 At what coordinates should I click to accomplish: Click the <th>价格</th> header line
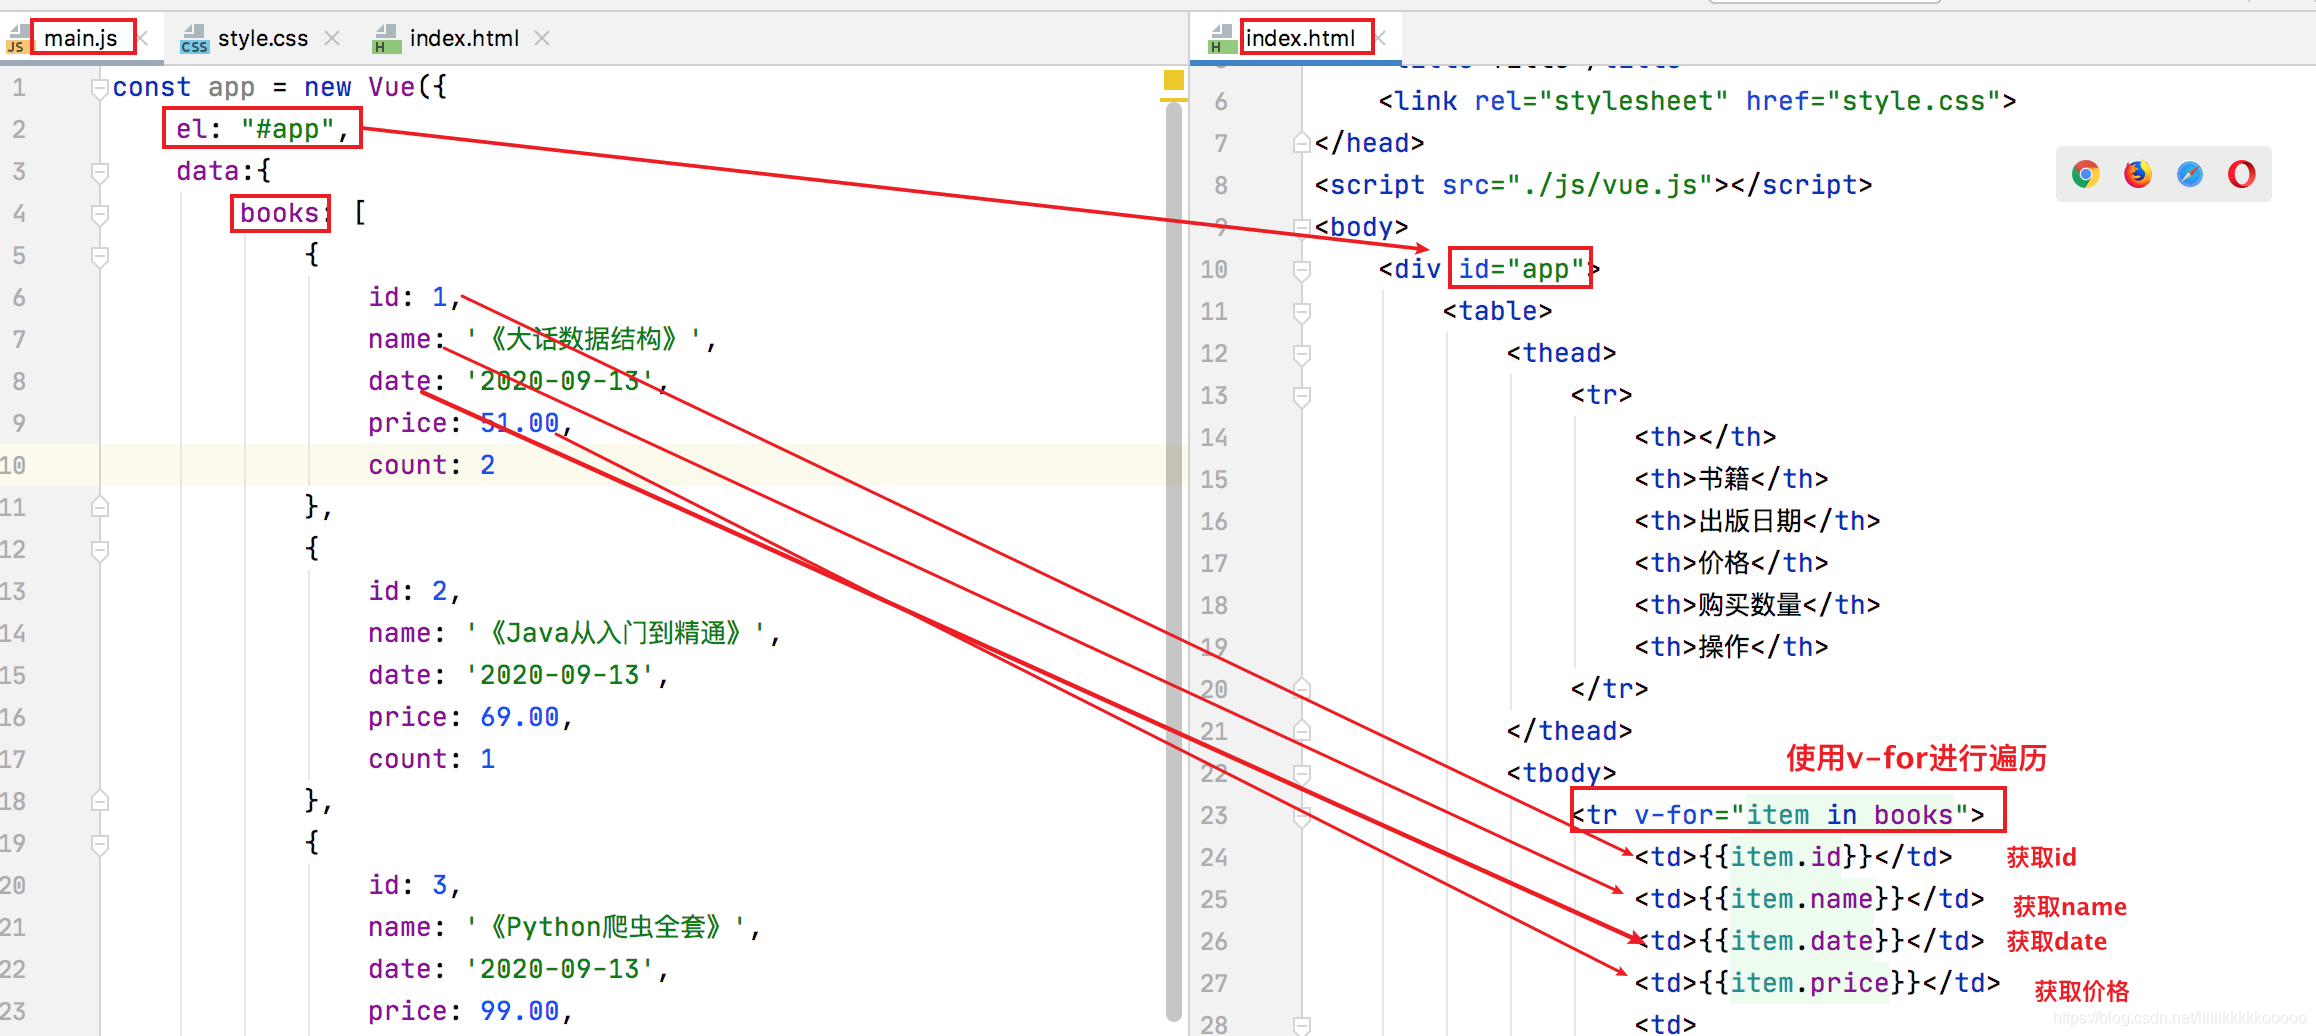pyautogui.click(x=1732, y=563)
